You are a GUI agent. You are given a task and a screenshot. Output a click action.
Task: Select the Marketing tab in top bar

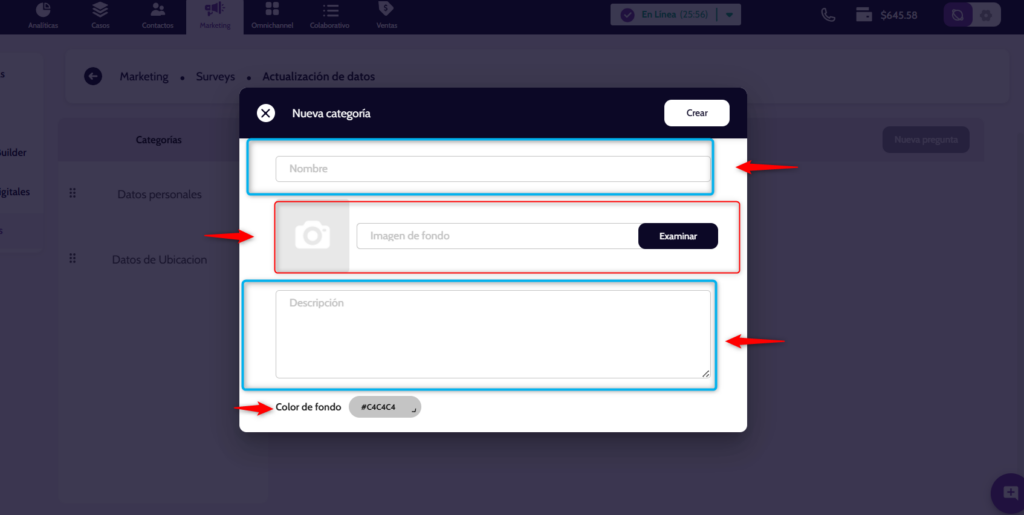(x=214, y=15)
